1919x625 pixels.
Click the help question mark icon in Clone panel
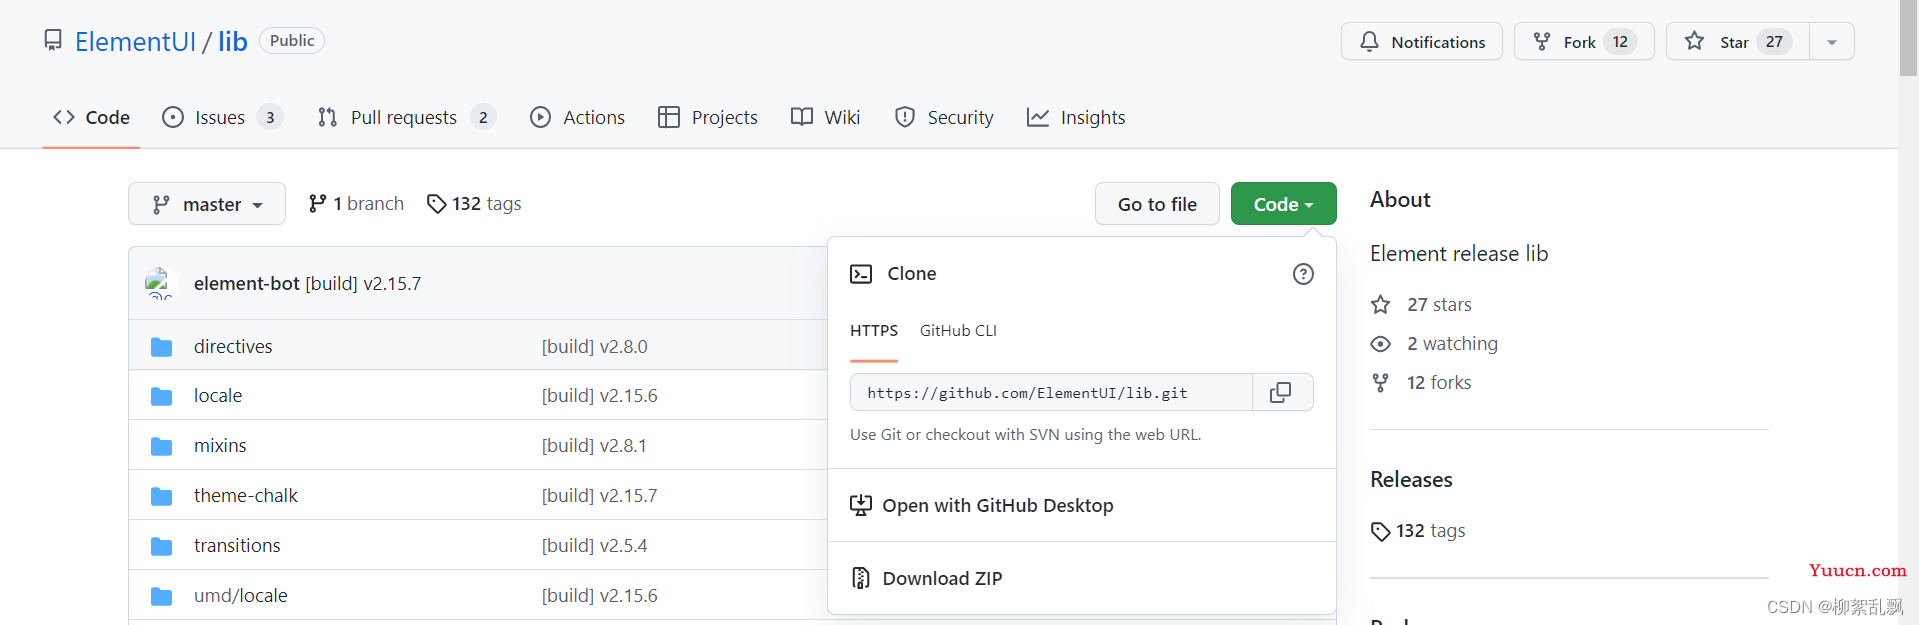point(1303,274)
